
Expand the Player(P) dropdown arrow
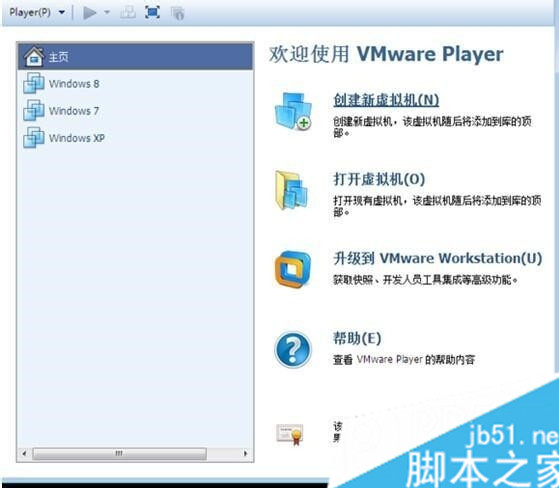point(62,12)
